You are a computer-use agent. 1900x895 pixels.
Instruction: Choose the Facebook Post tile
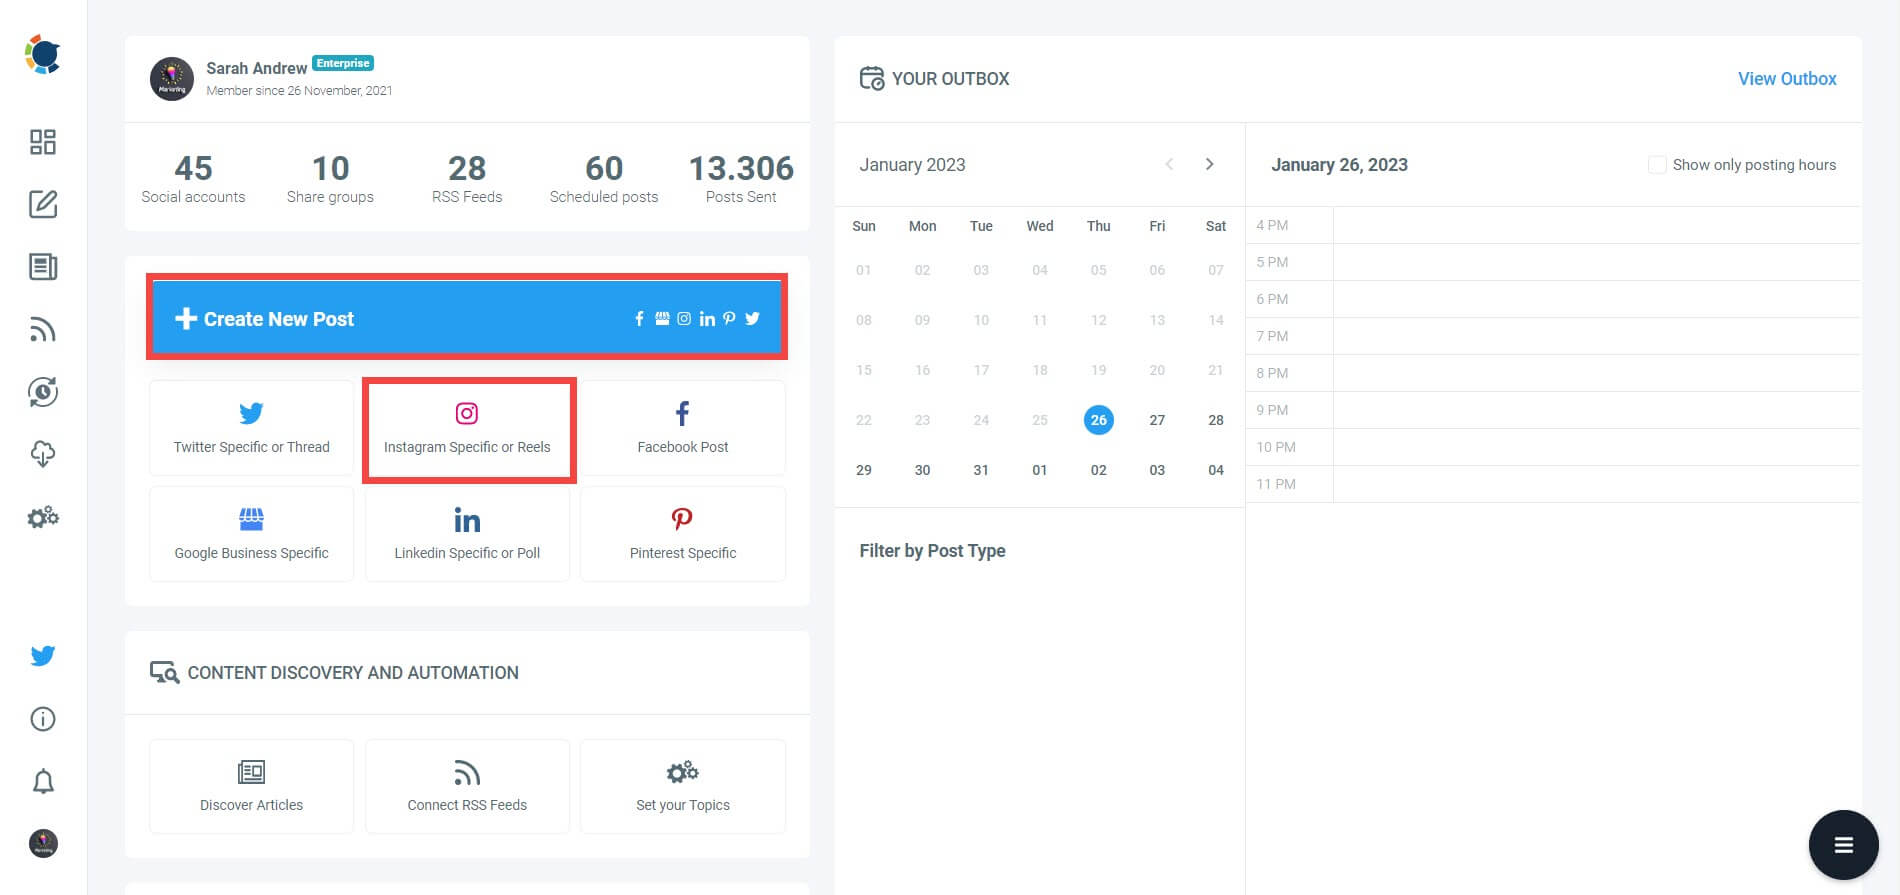(683, 428)
